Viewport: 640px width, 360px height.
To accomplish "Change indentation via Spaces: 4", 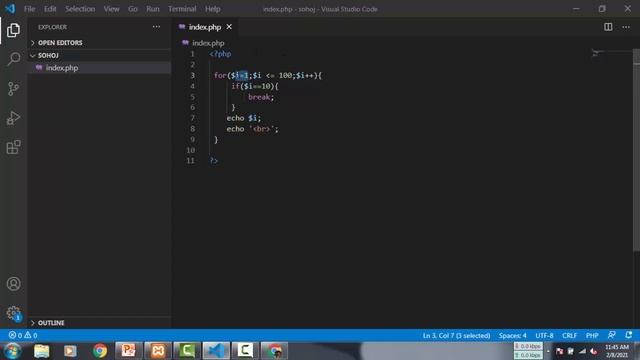I will pos(512,335).
